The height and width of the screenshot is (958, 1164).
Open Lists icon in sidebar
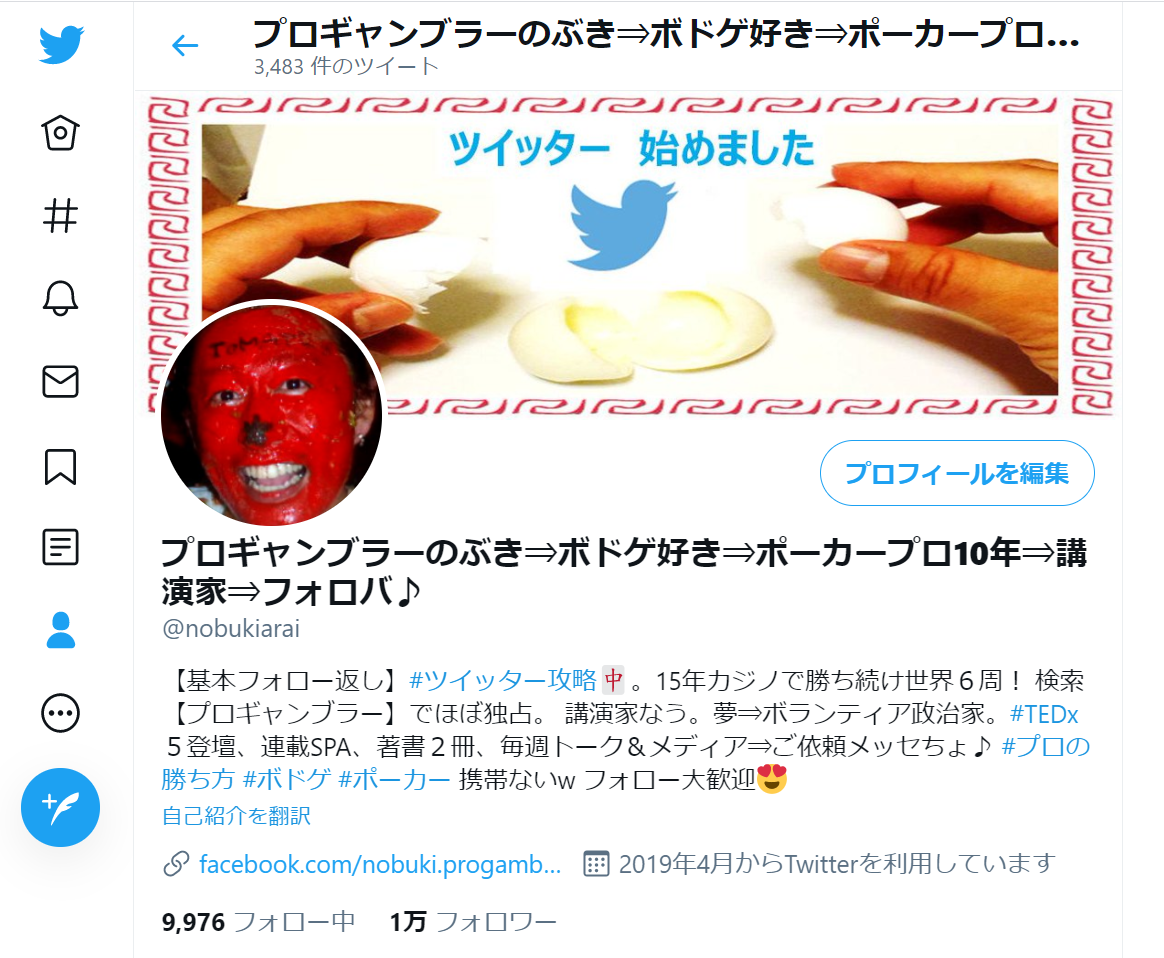[x=60, y=547]
